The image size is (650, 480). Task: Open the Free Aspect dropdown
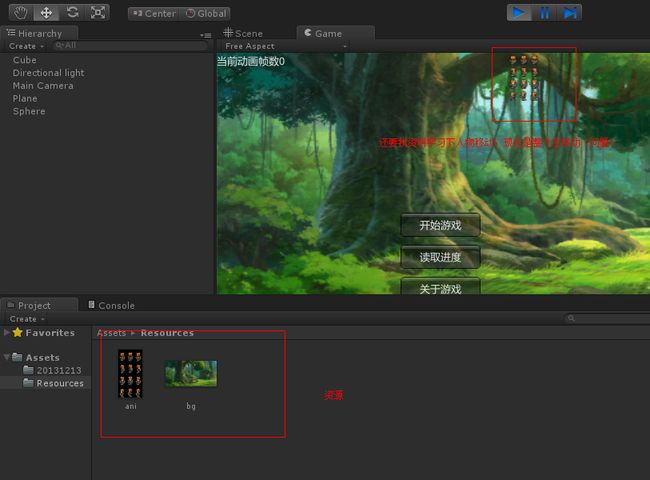[x=285, y=46]
